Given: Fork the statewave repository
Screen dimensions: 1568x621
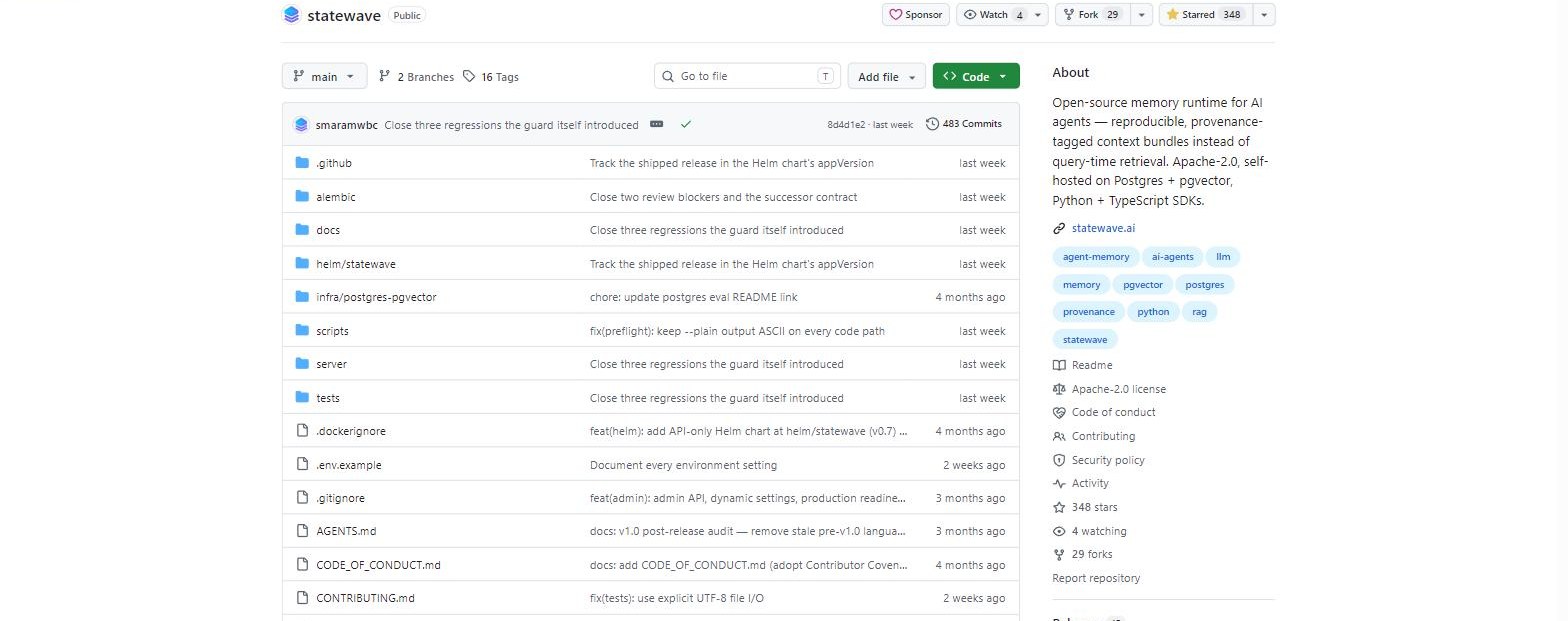Looking at the screenshot, I should [1091, 15].
